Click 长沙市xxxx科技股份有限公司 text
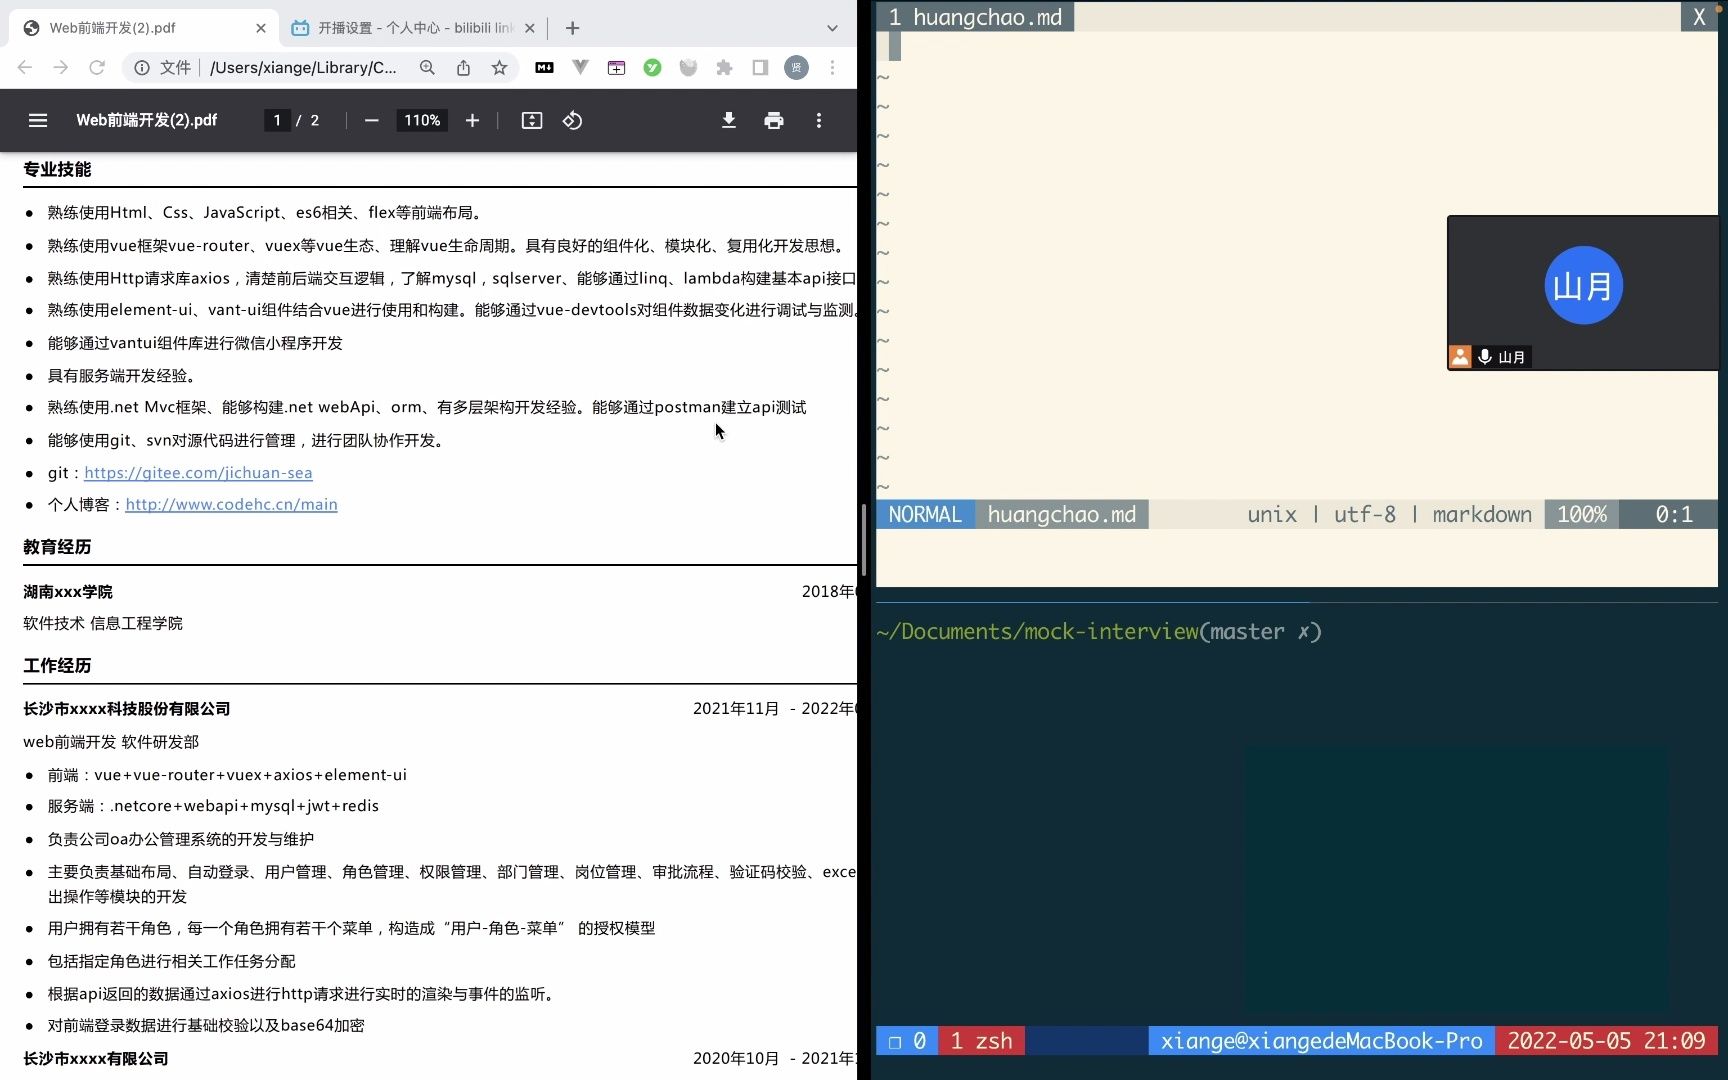The width and height of the screenshot is (1728, 1080). click(127, 709)
